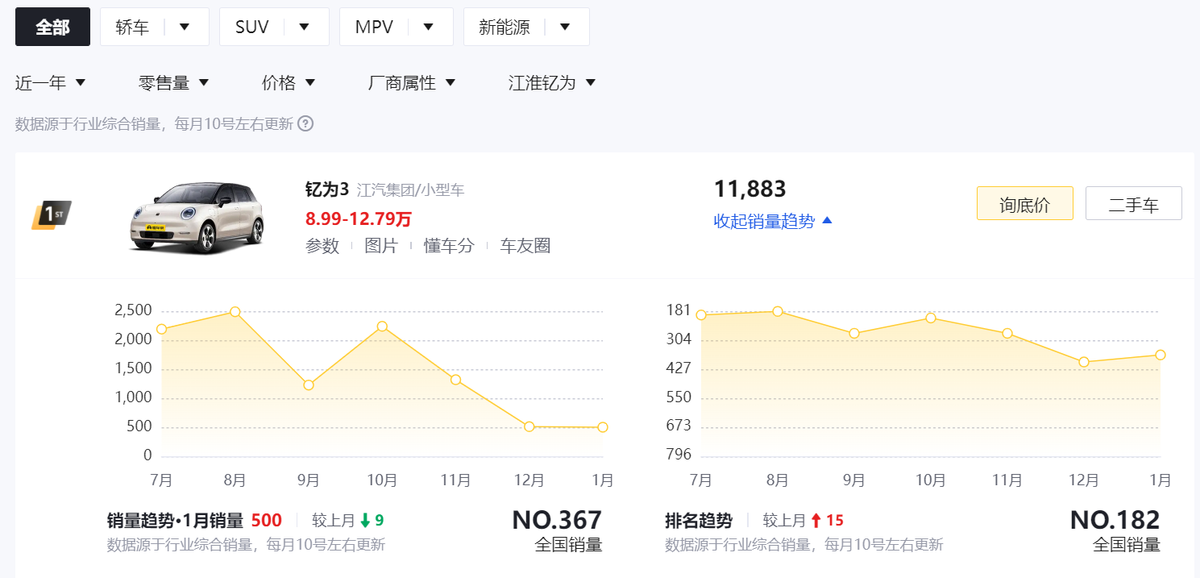Click the 1月 point on sales chart
The image size is (1200, 578).
602,427
